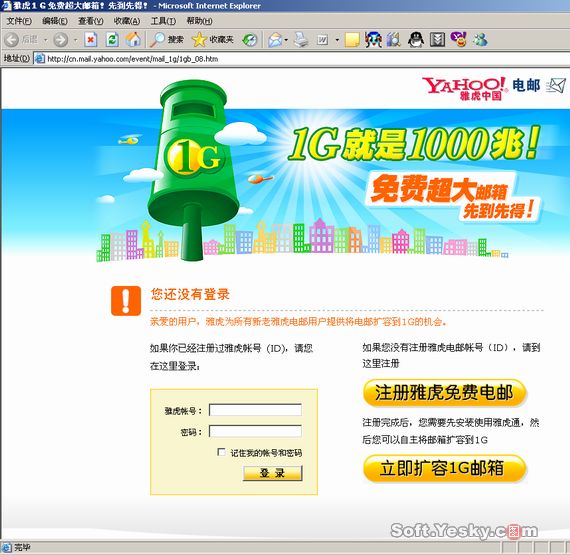The image size is (570, 555).
Task: Open the 工具(T) menu
Action: pos(163,21)
